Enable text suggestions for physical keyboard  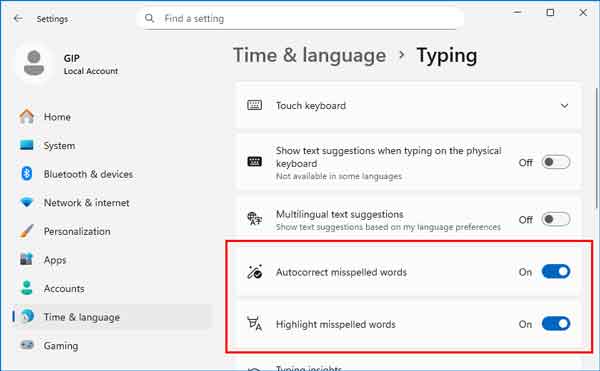(556, 162)
